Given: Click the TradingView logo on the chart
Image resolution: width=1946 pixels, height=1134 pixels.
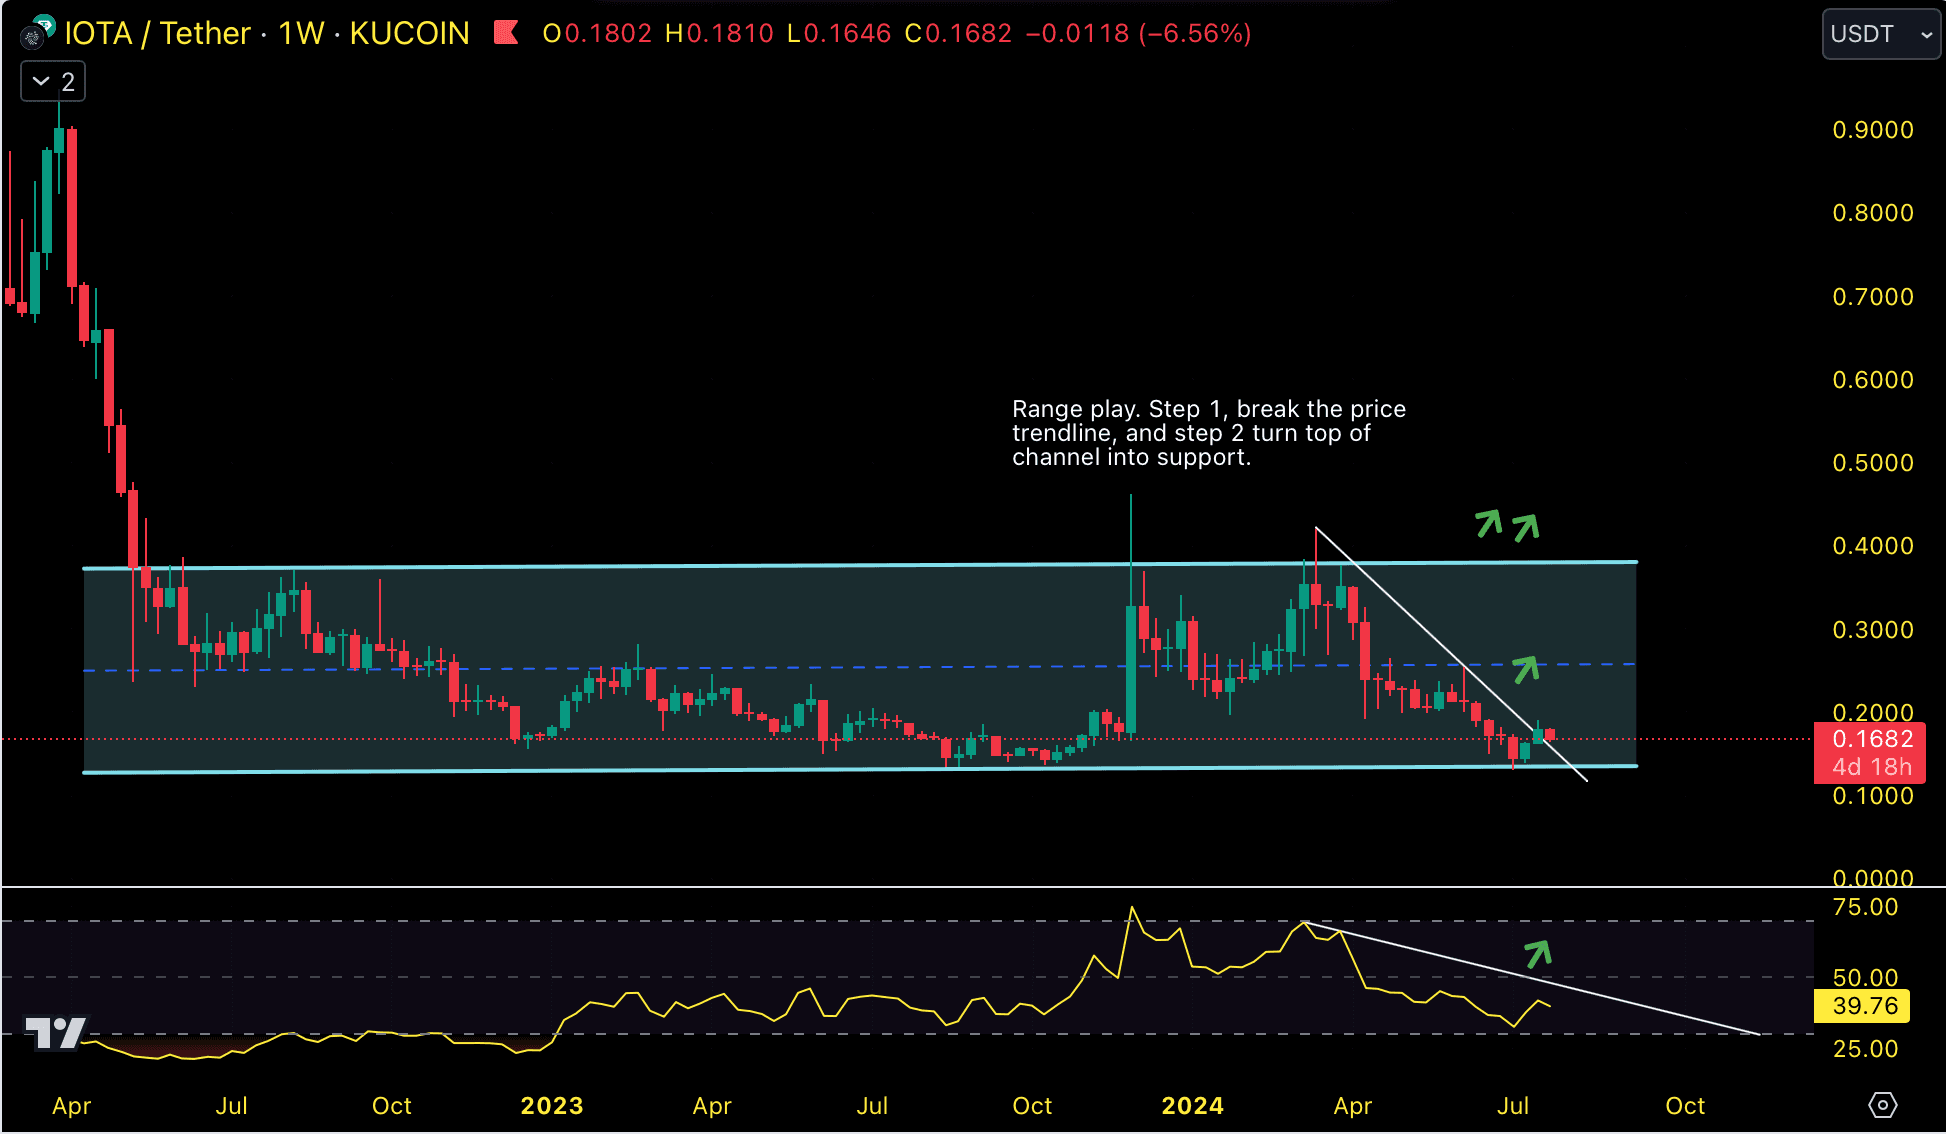Looking at the screenshot, I should click(x=55, y=1032).
